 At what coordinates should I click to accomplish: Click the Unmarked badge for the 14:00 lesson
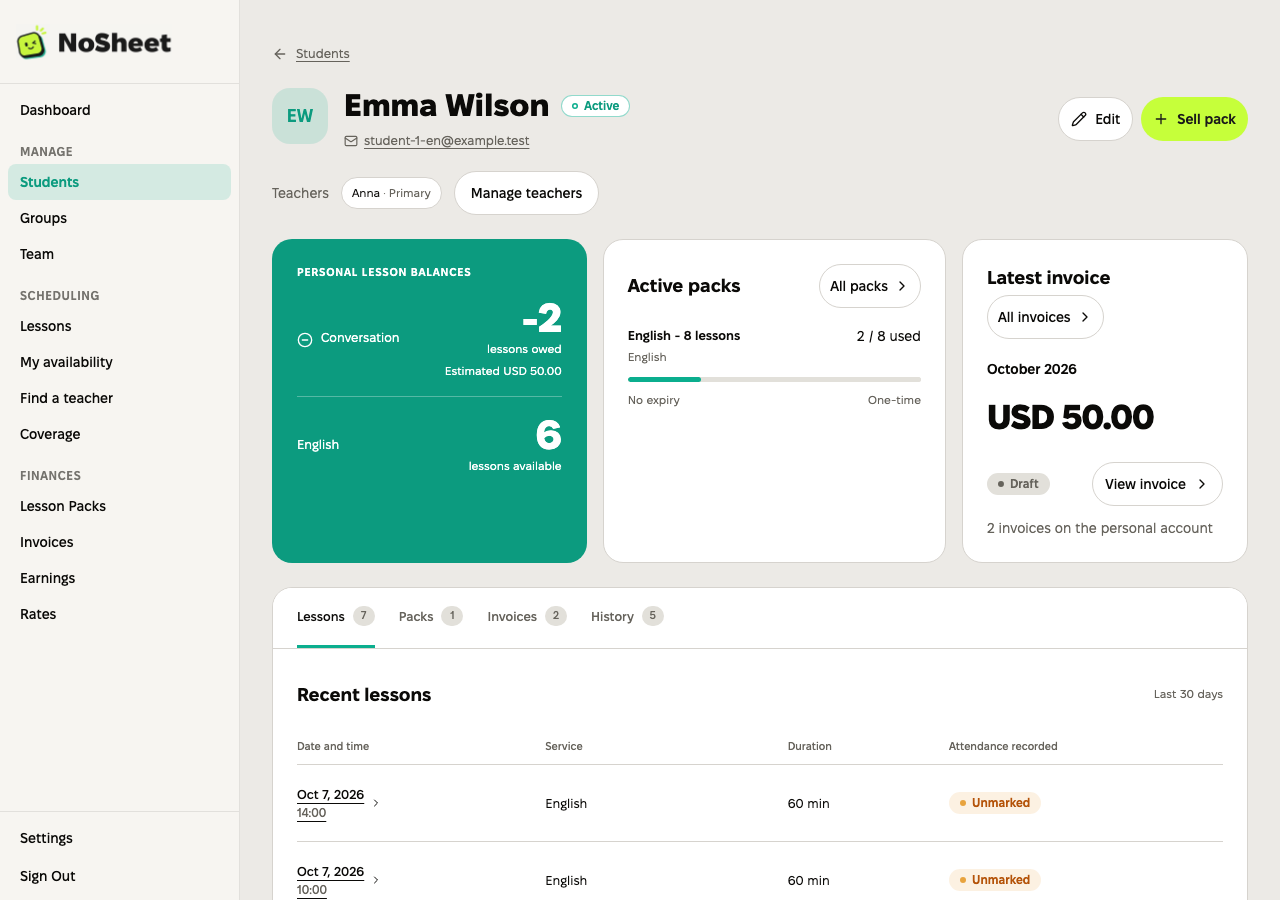[x=995, y=803]
